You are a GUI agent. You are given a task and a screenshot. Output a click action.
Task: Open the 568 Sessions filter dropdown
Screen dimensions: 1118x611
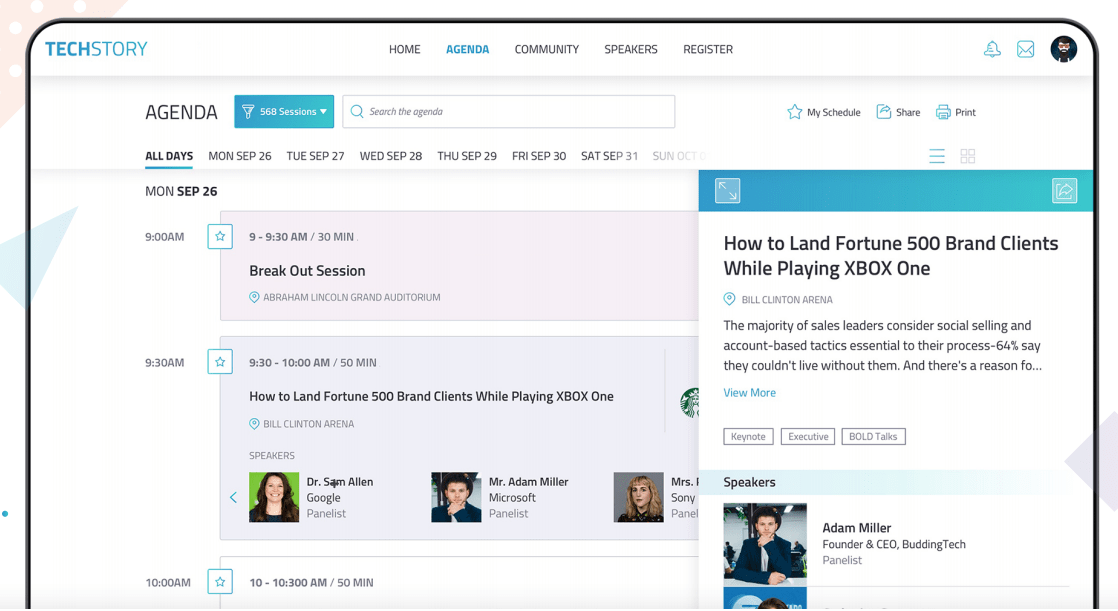pos(284,111)
